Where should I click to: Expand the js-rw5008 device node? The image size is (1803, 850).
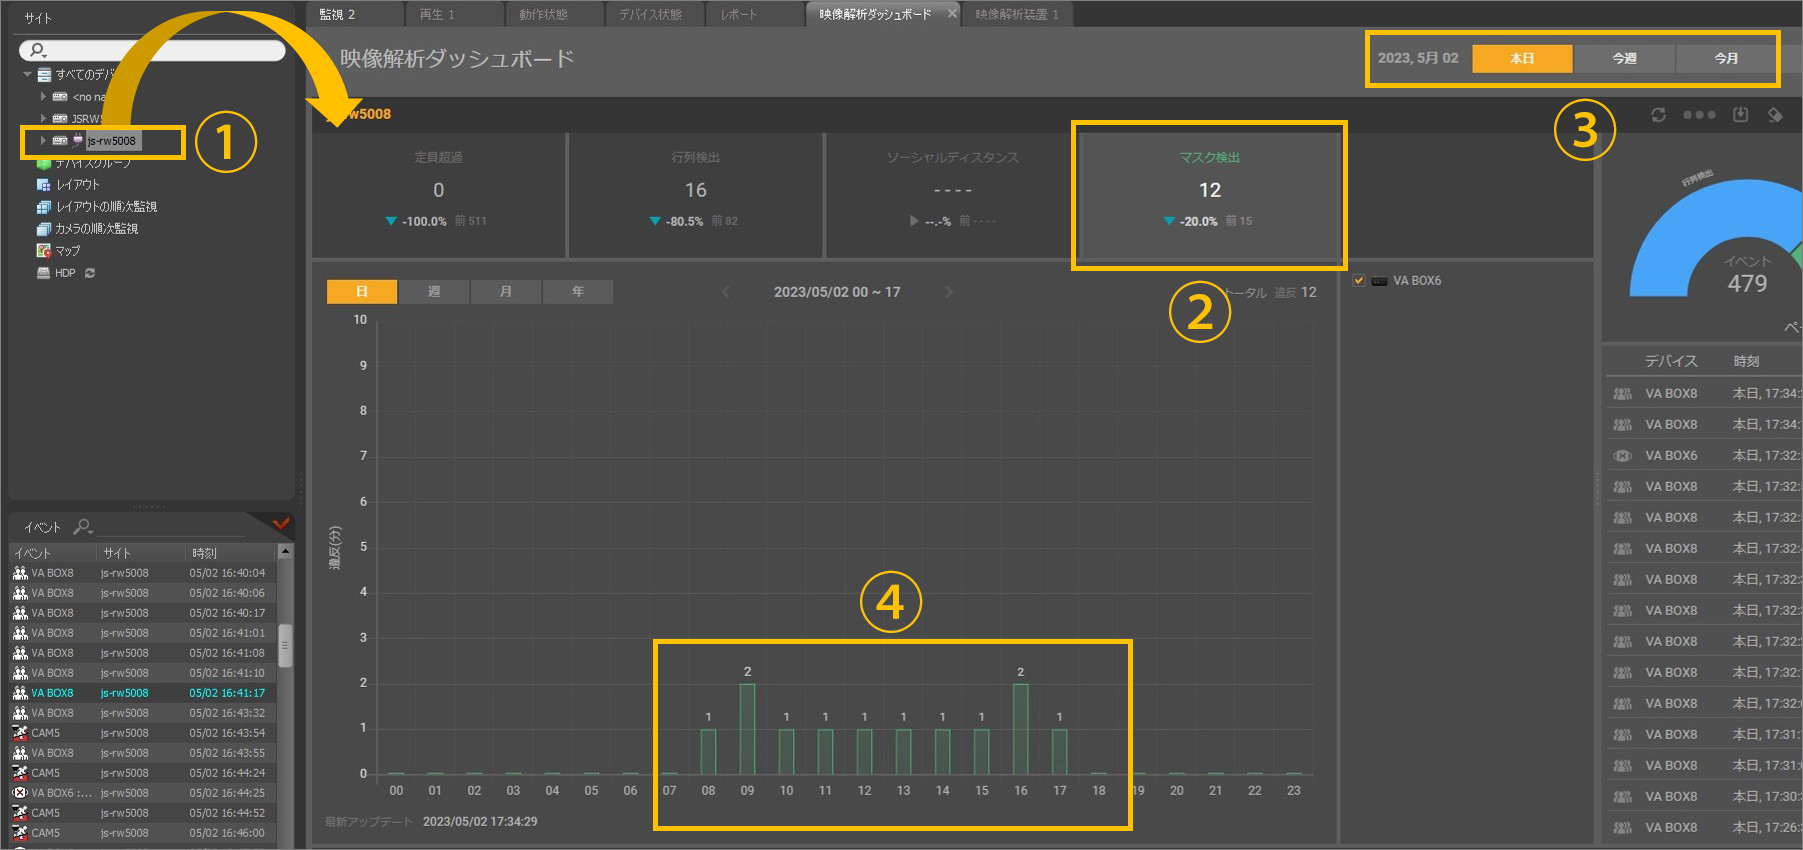click(x=43, y=141)
